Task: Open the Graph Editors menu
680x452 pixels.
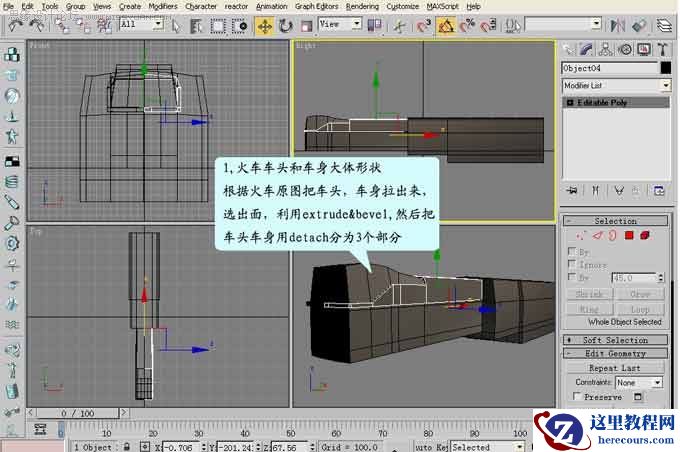Action: 316,7
